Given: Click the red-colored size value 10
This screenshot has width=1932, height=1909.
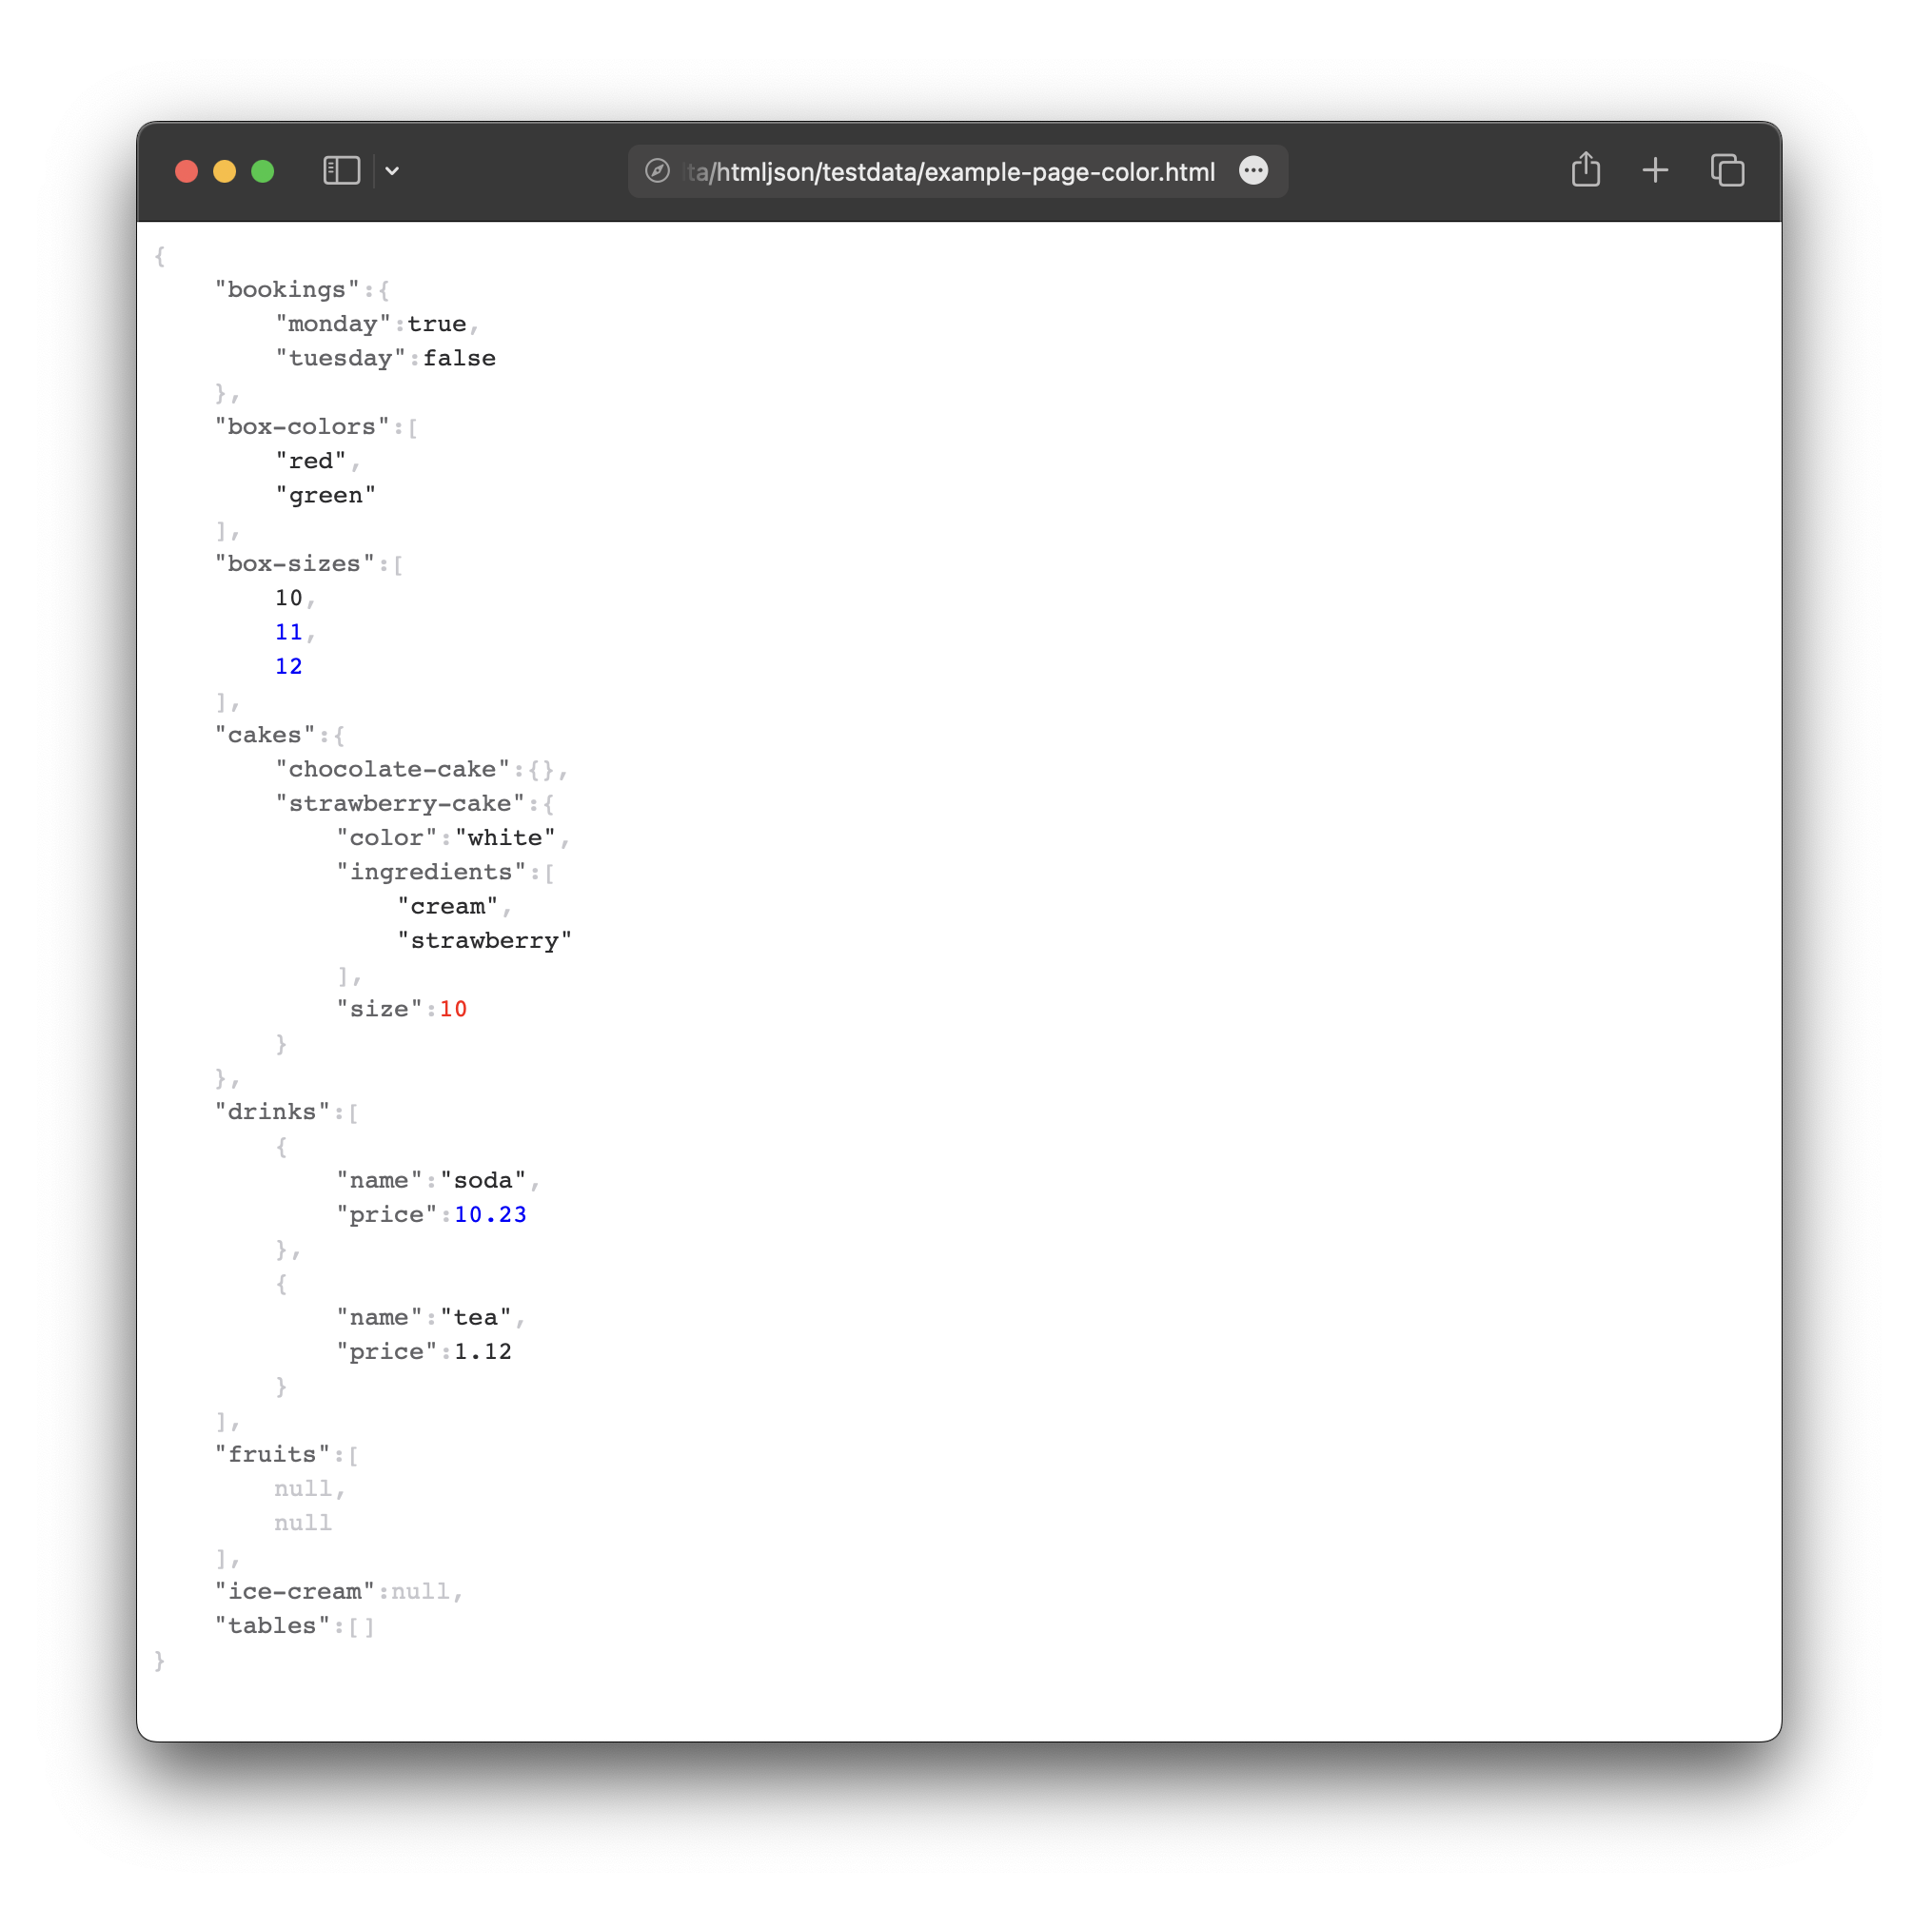Looking at the screenshot, I should [453, 1009].
